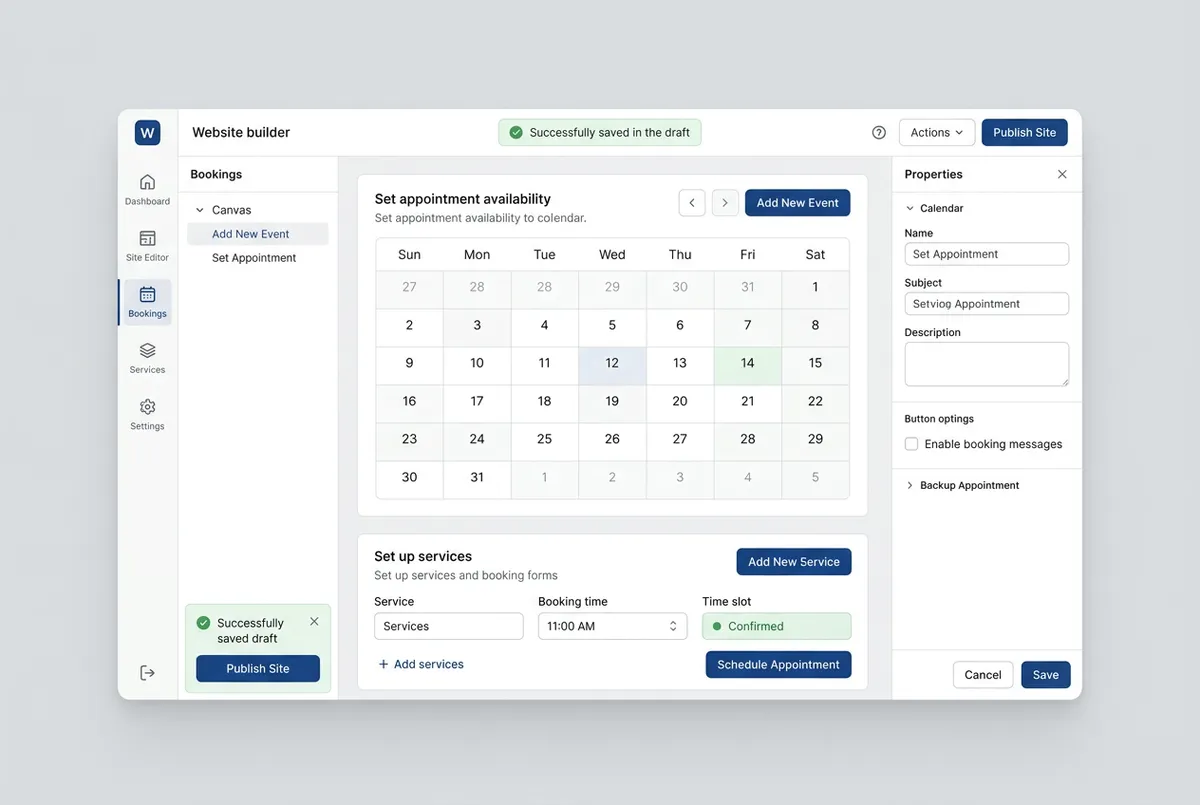The width and height of the screenshot is (1200, 805).
Task: Save the properties changes
Action: pos(1046,675)
